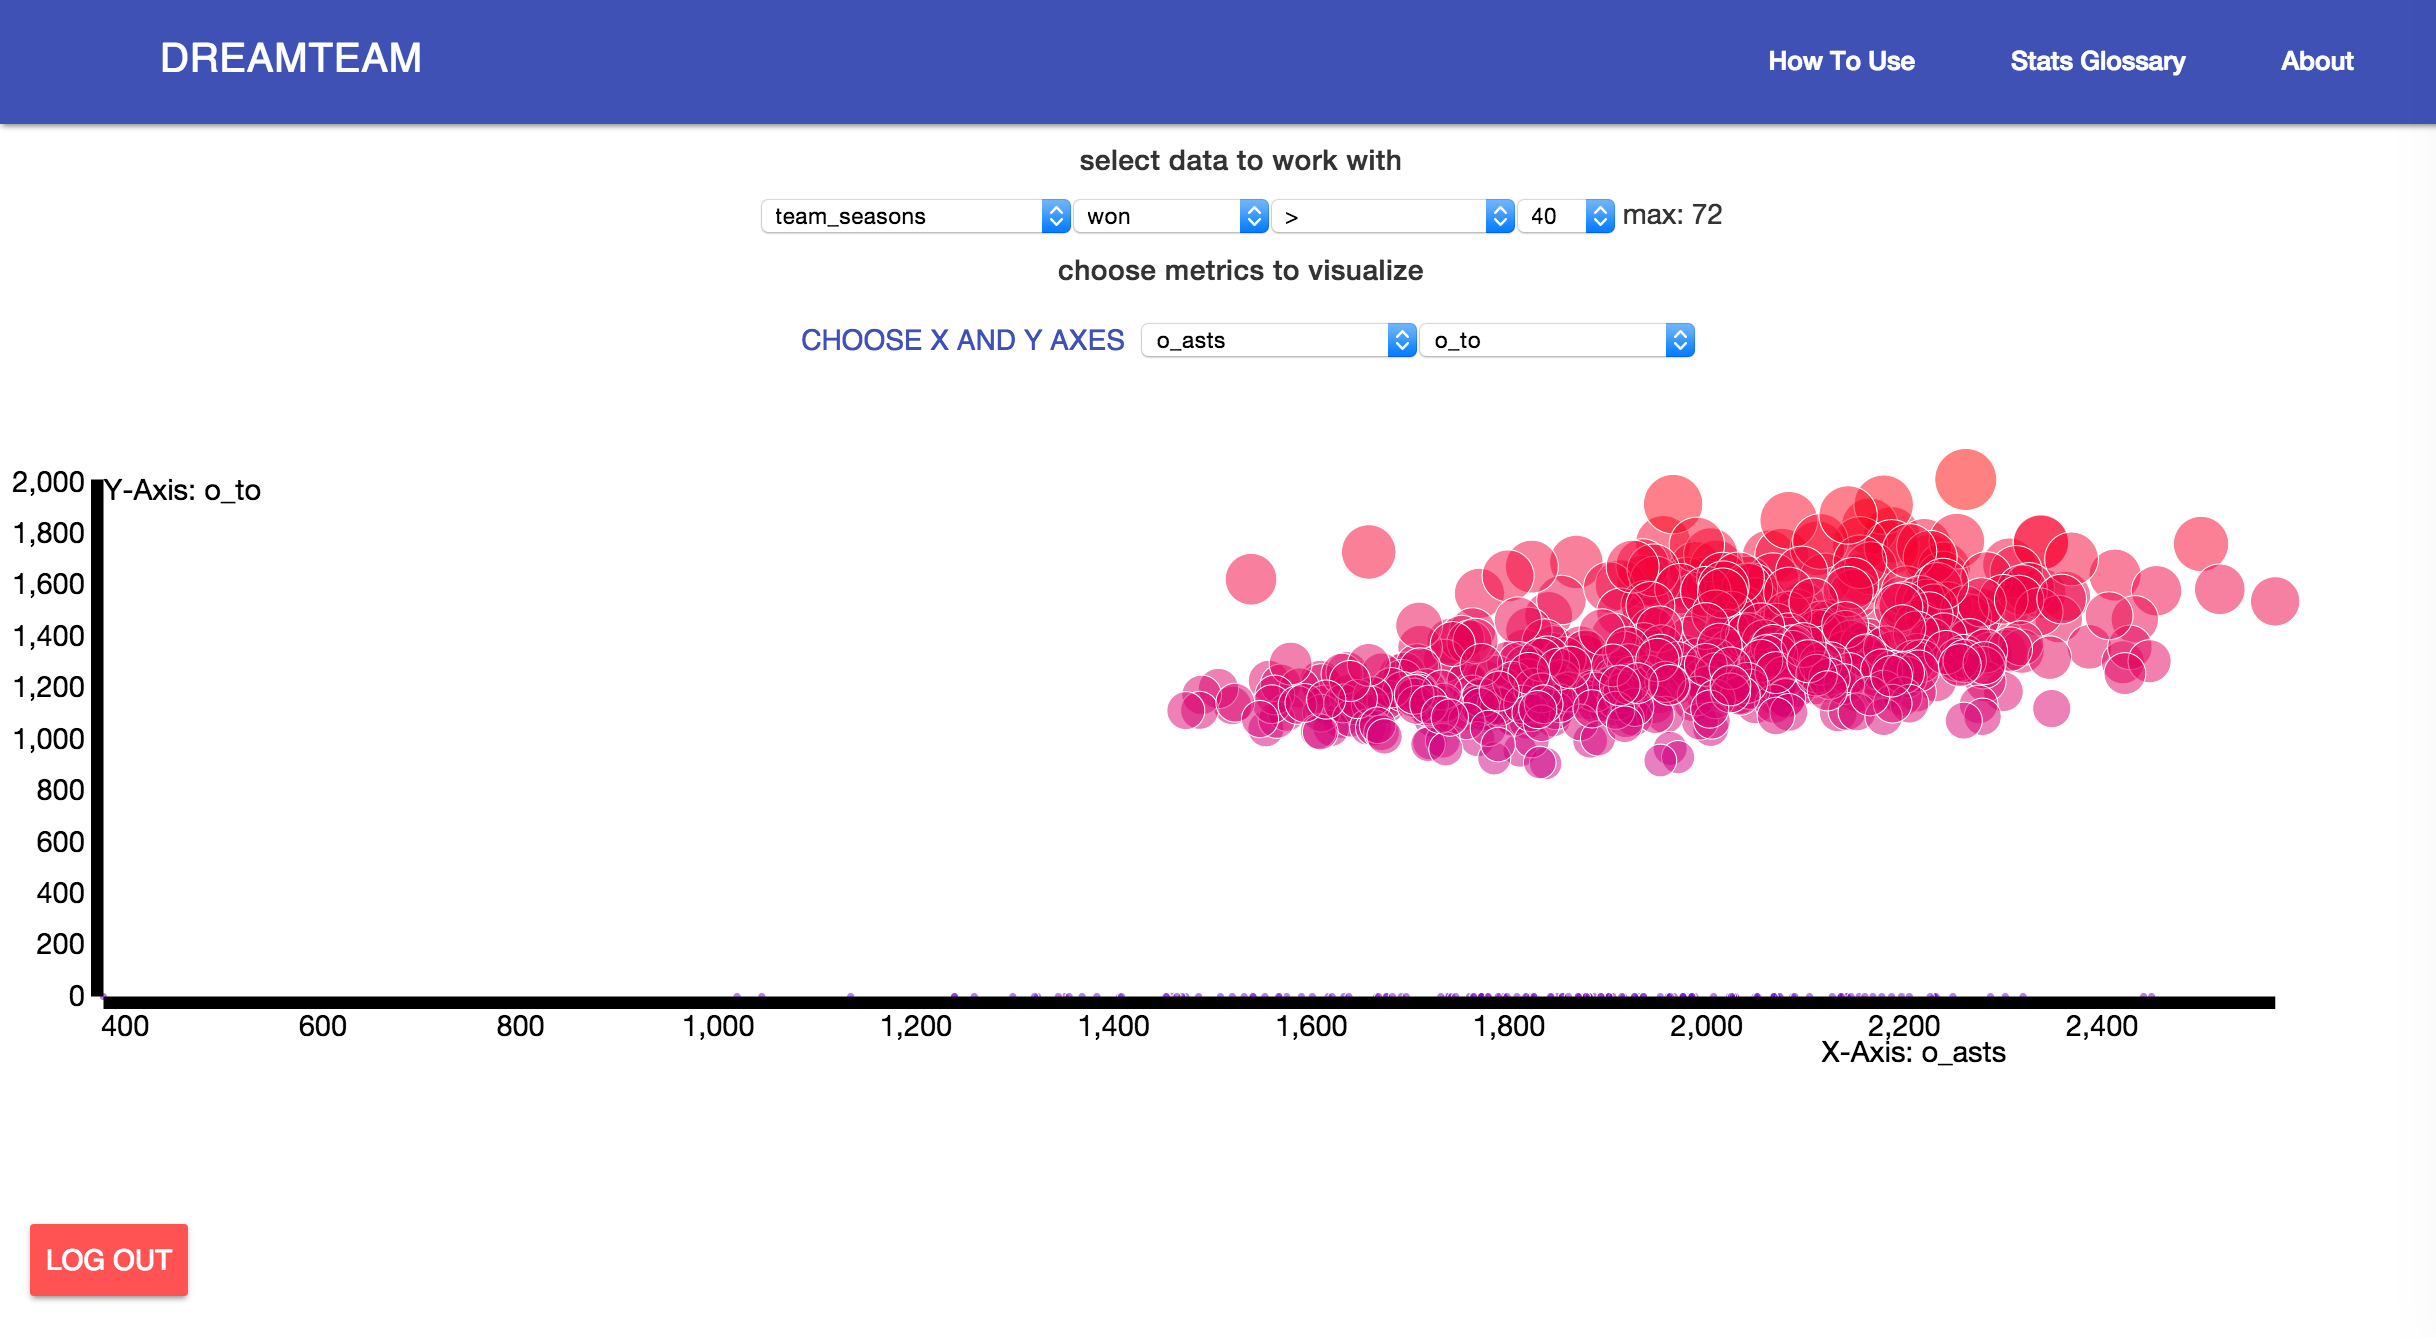Open the team_seasons dataset dropdown
Screen dimensions: 2436x1338
pos(905,216)
